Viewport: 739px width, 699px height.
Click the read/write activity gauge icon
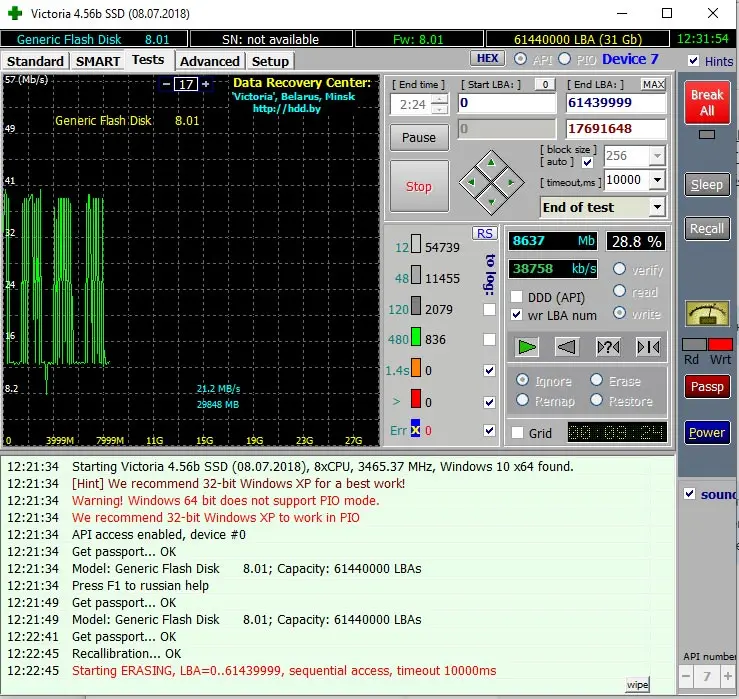pos(706,314)
